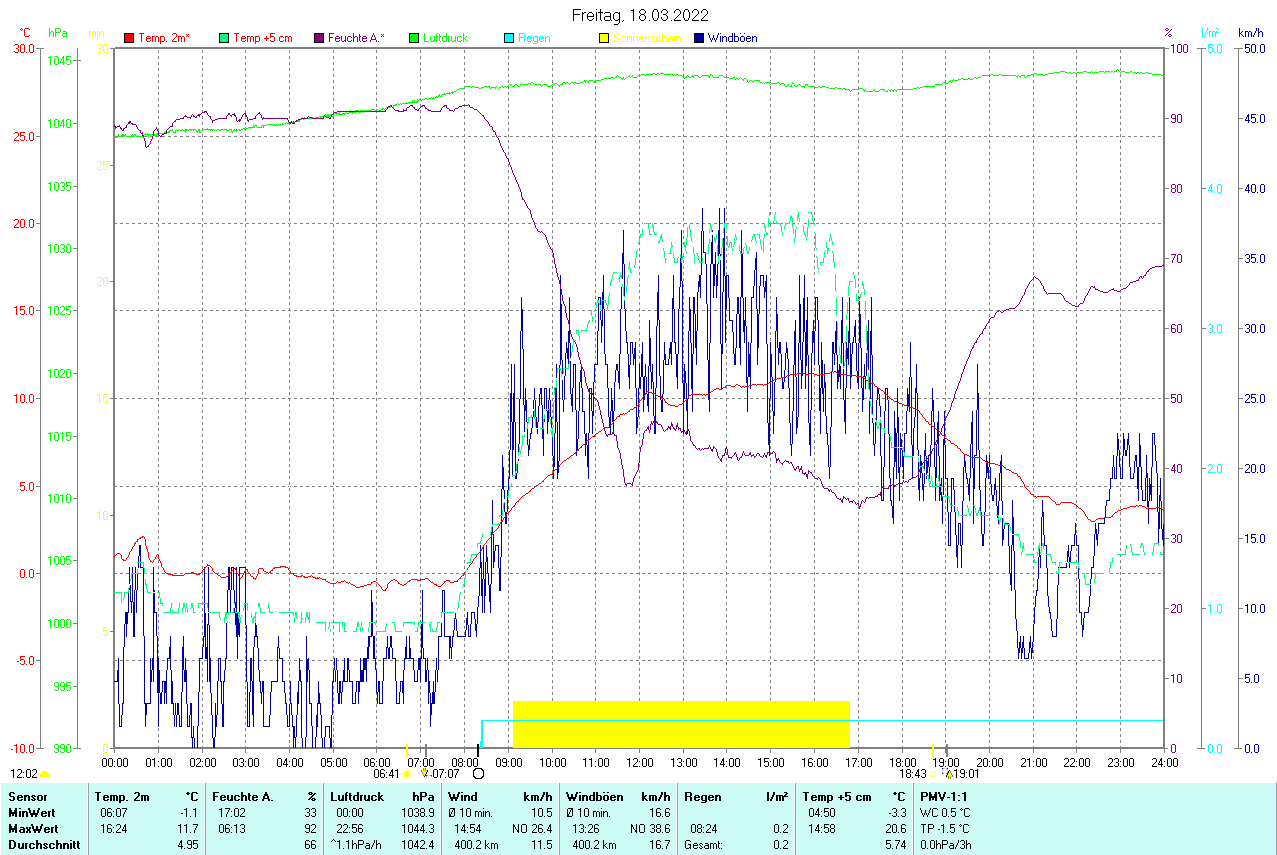Screen dimensions: 1277x855
Task: Click the 1045 pressure axis label
Action: (x=59, y=61)
